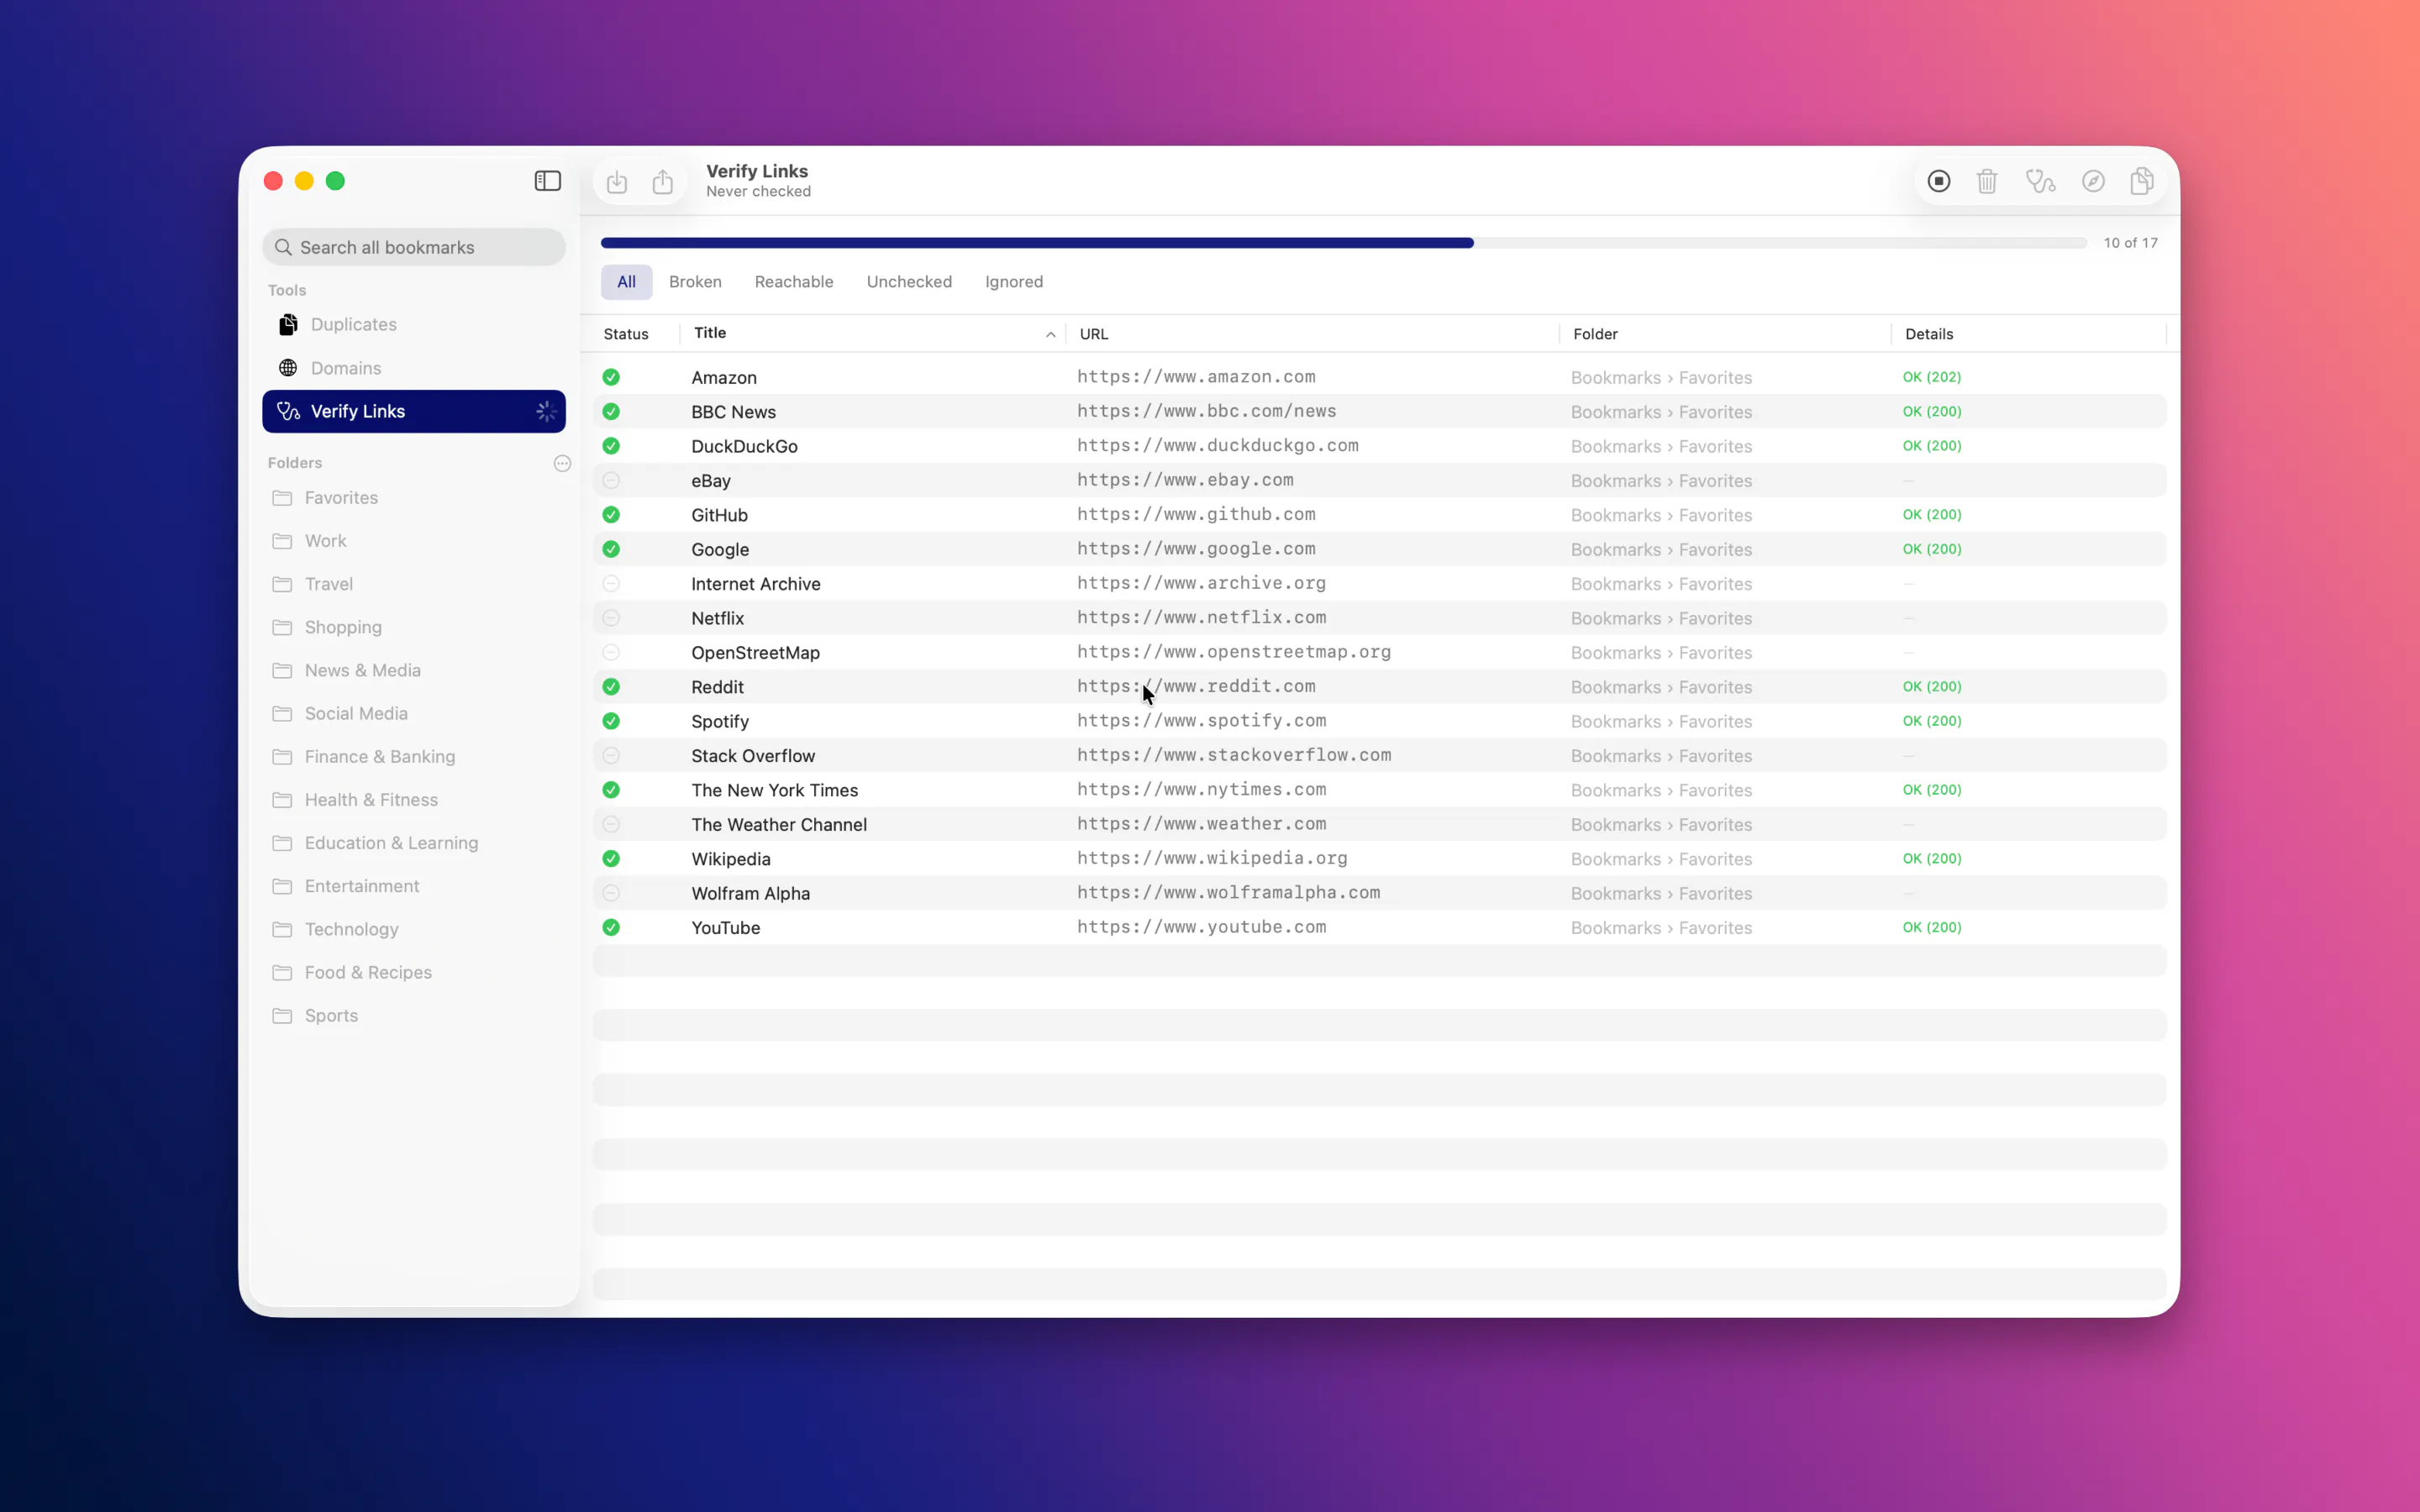
Task: Select Verify Links in sidebar
Action: 414,411
